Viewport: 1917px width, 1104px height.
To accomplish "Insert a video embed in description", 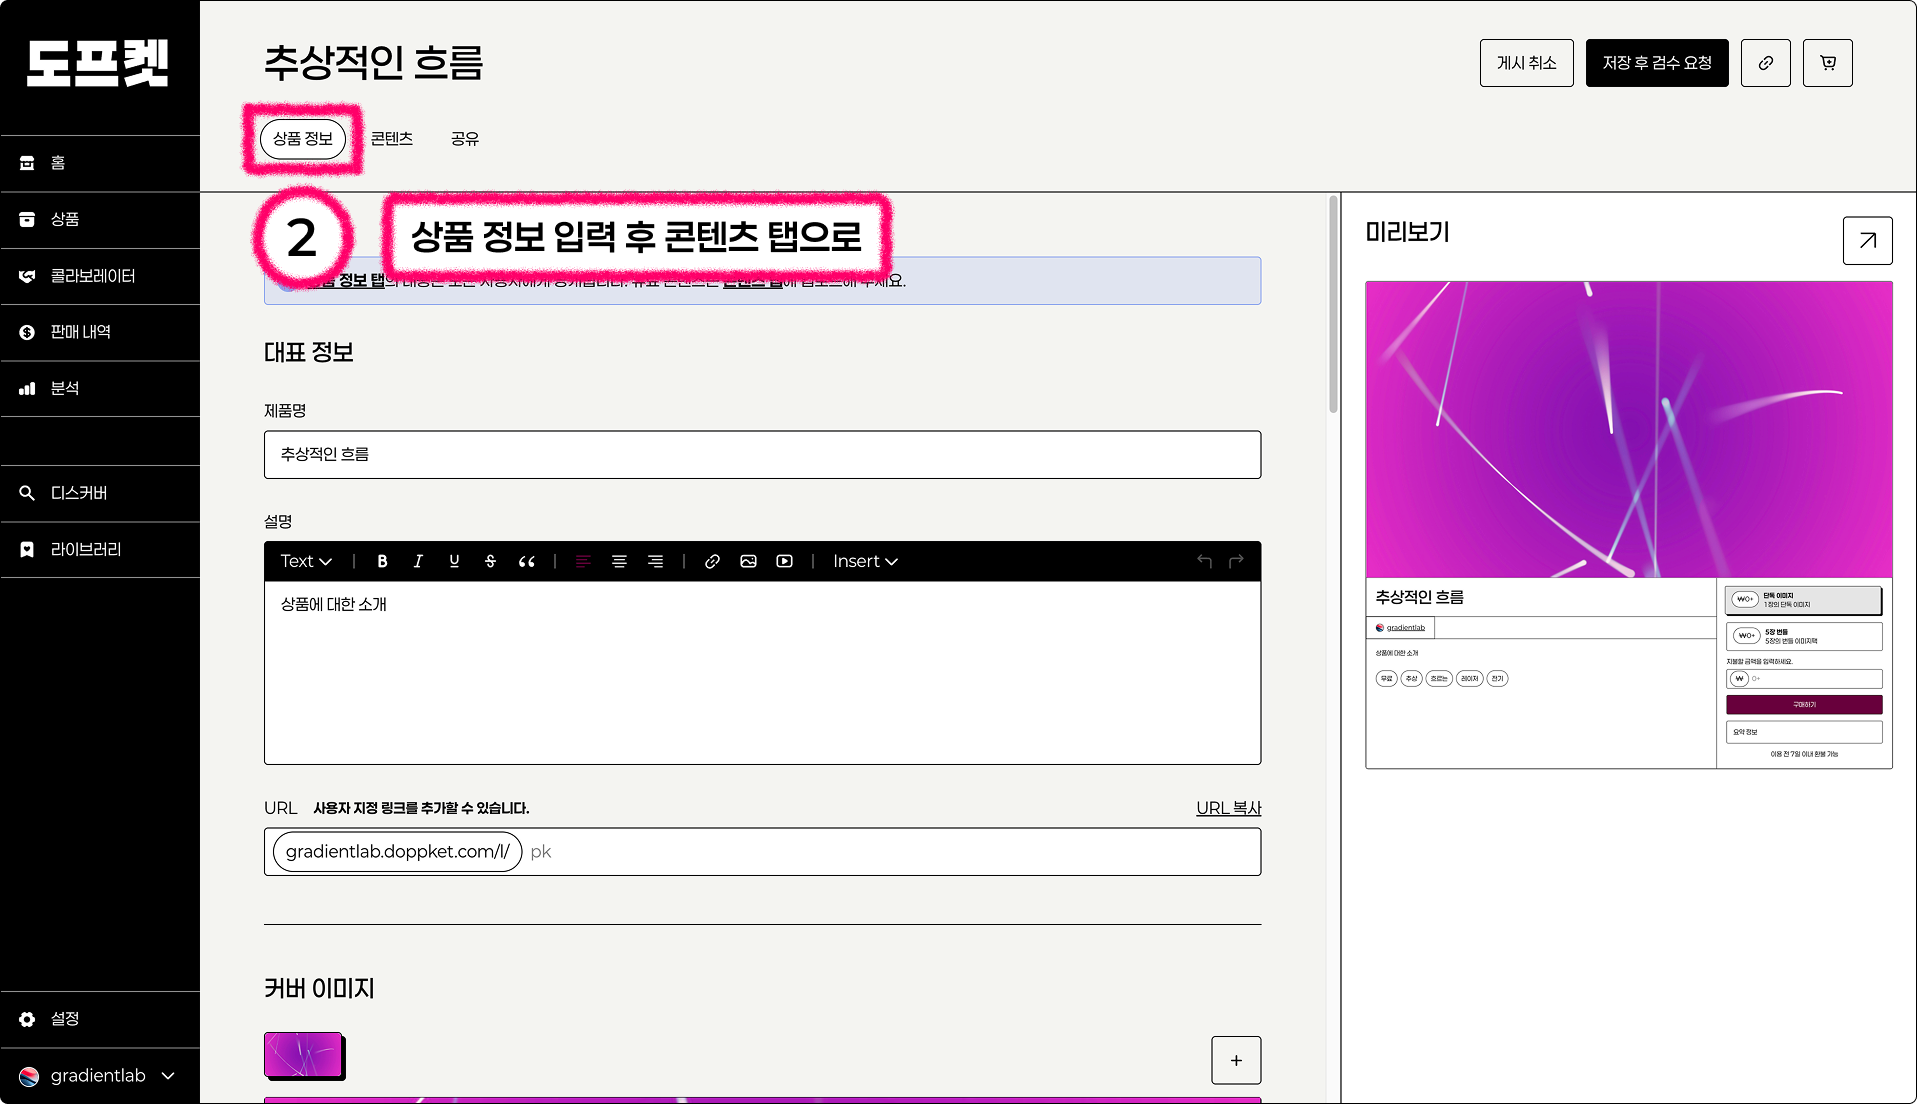I will coord(785,561).
